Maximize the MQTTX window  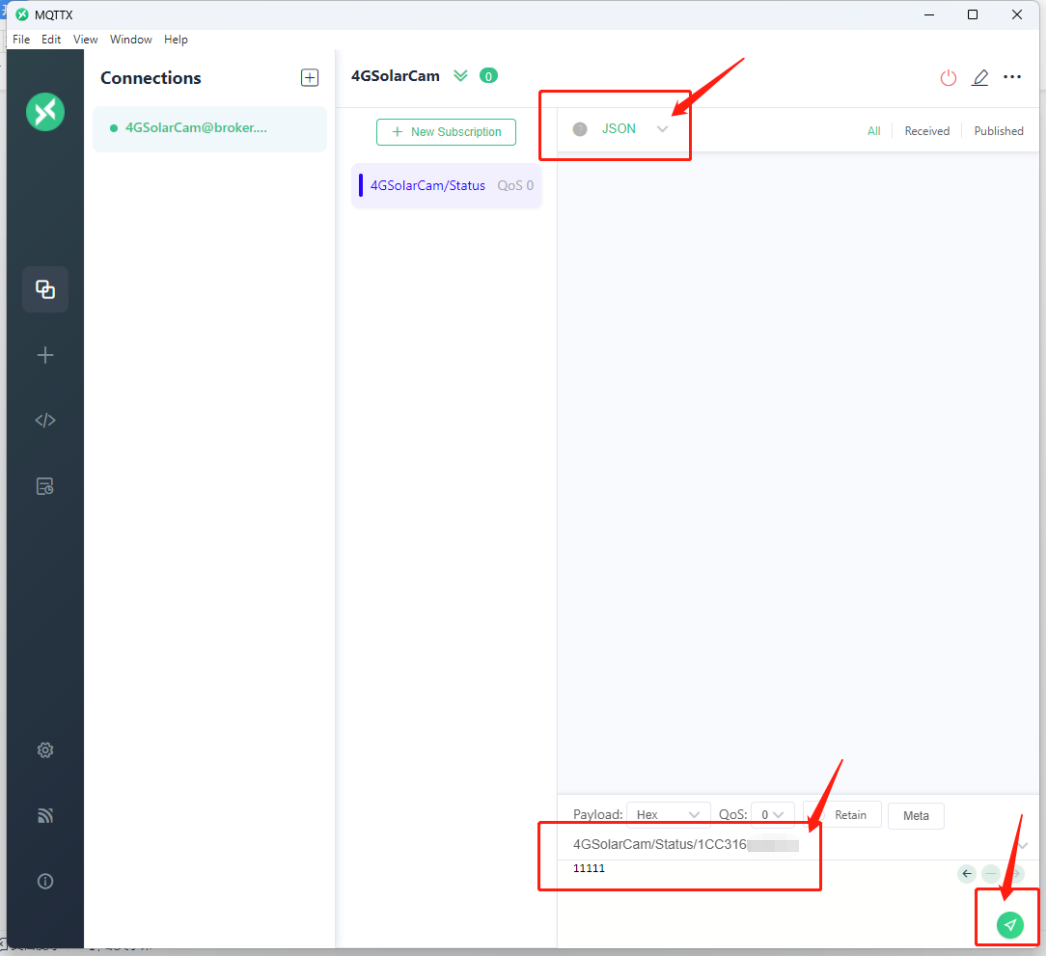point(973,15)
